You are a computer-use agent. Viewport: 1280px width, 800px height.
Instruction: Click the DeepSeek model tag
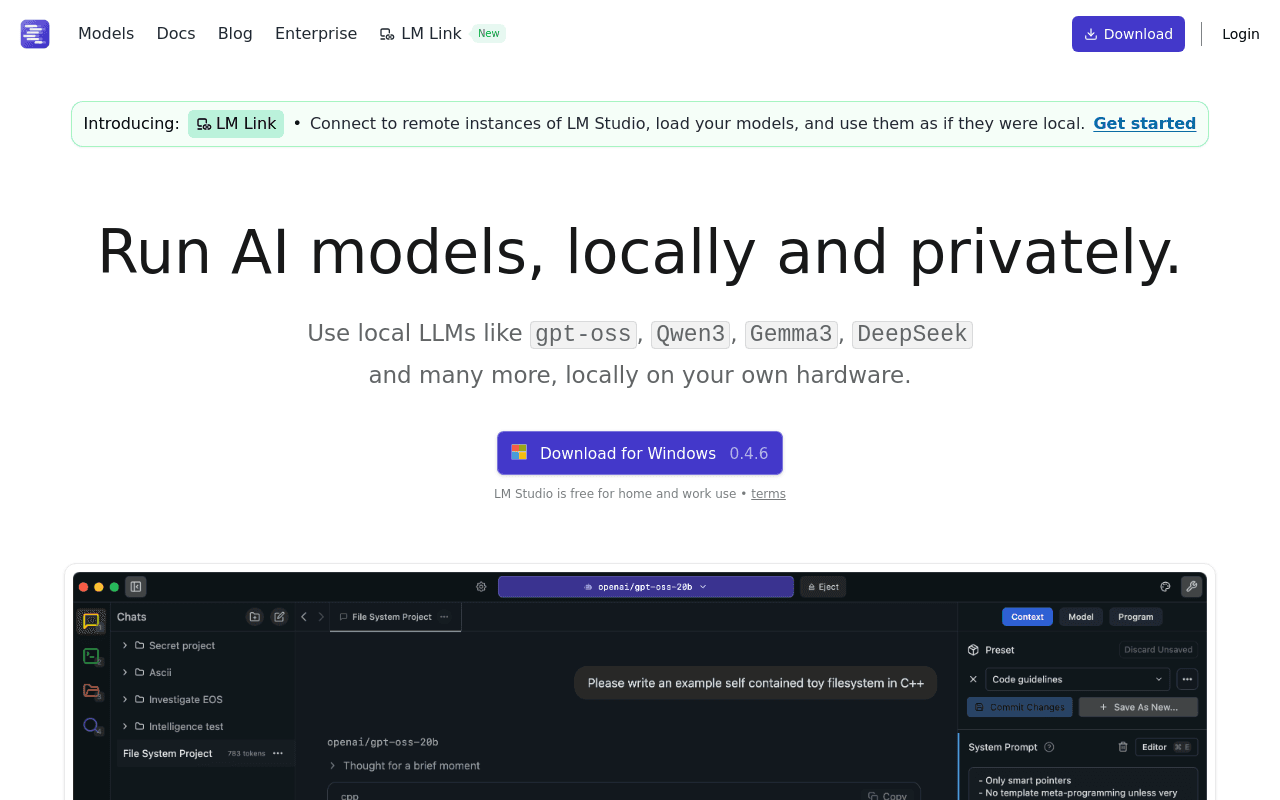pyautogui.click(x=912, y=334)
